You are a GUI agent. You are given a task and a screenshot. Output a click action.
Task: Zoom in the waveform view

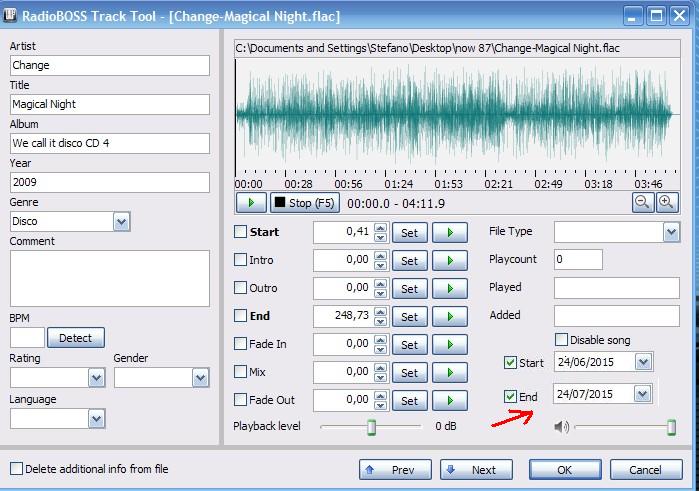pyautogui.click(x=667, y=202)
